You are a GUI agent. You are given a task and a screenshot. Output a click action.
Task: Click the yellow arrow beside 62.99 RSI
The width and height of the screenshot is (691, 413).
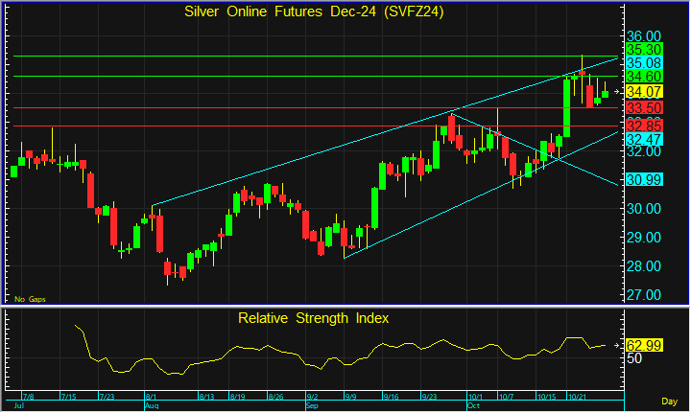[x=617, y=346]
